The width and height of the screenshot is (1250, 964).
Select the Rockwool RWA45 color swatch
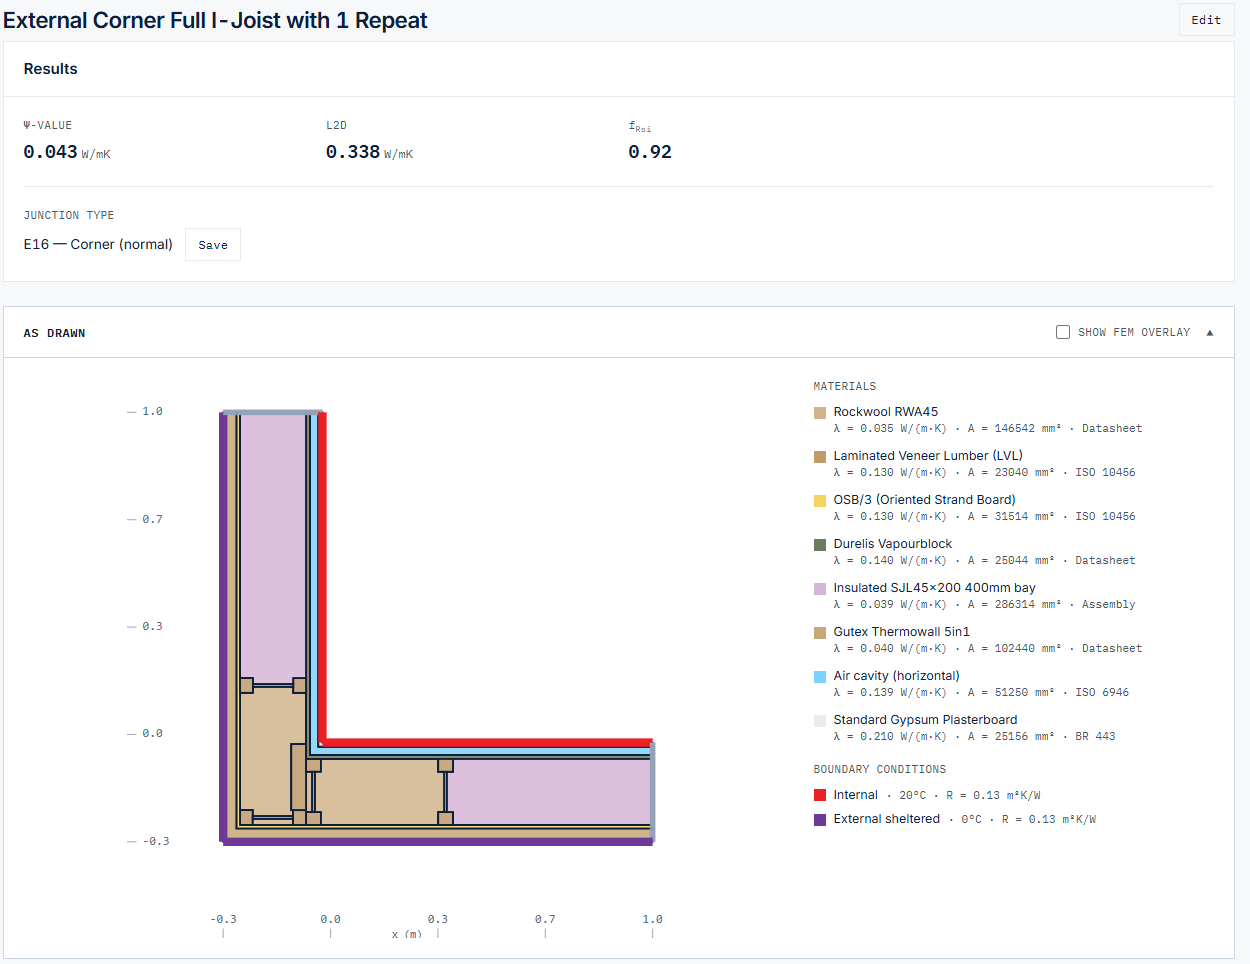pos(820,413)
